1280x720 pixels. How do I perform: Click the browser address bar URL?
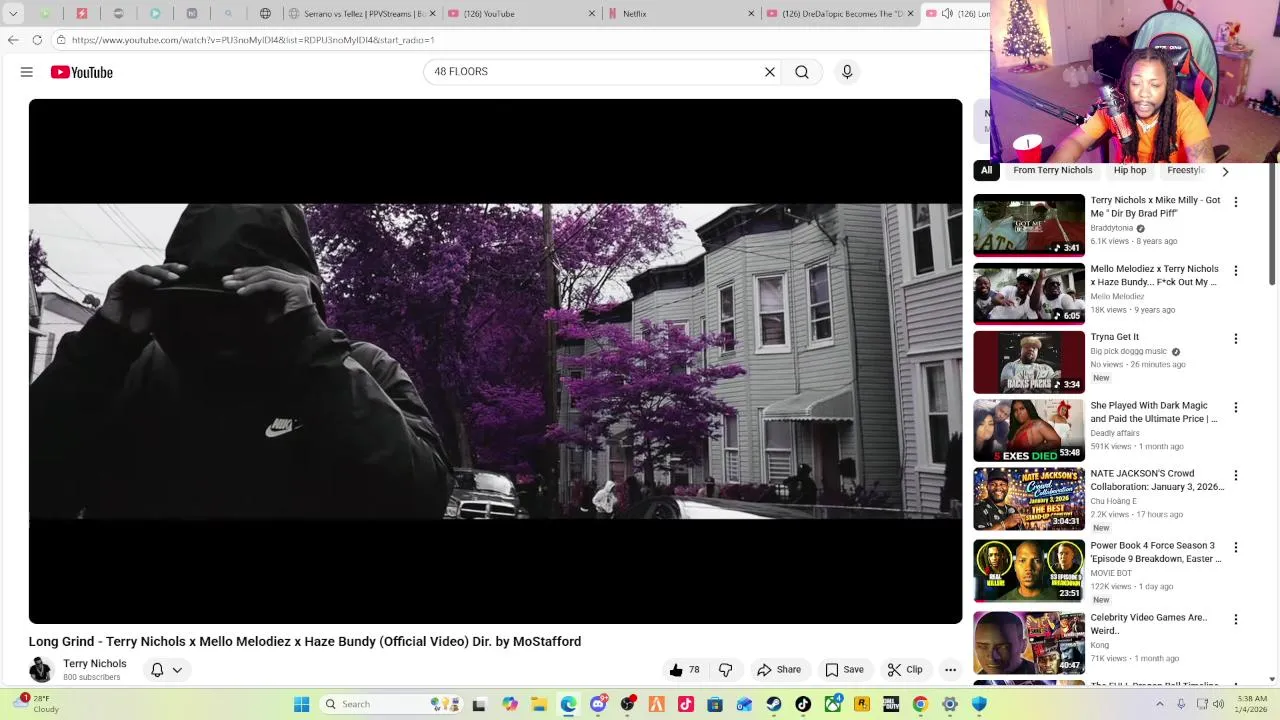(x=253, y=40)
